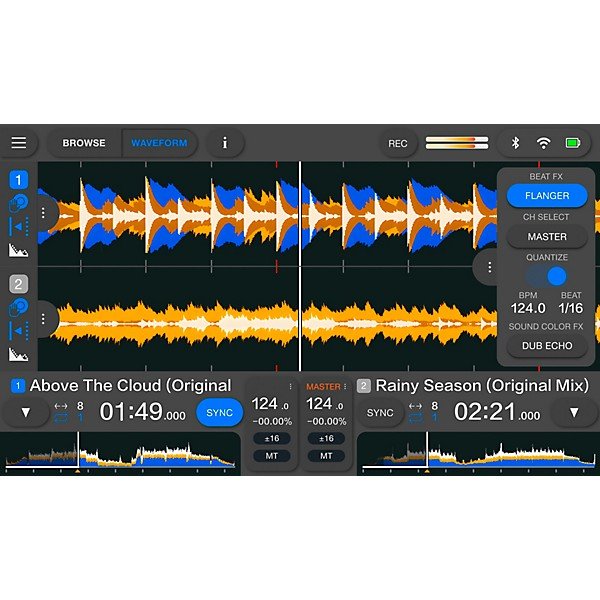Toggle deck 1 blue loop icon
Screen dimensions: 600x600
coord(61,418)
